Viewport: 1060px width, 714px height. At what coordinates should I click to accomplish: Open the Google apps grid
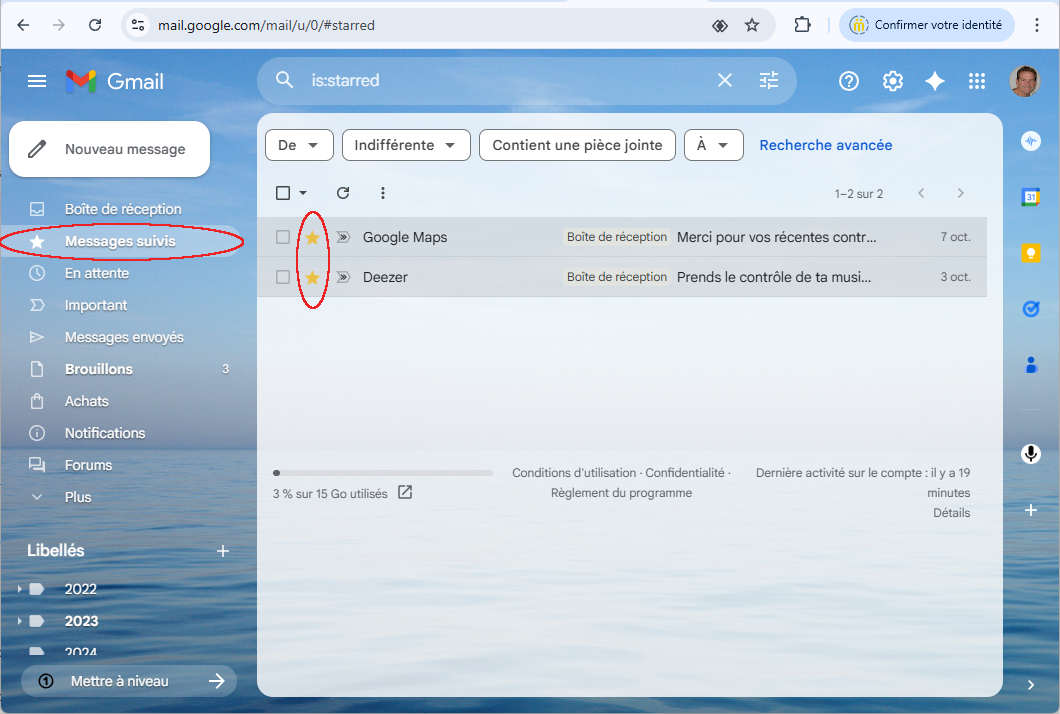point(977,81)
